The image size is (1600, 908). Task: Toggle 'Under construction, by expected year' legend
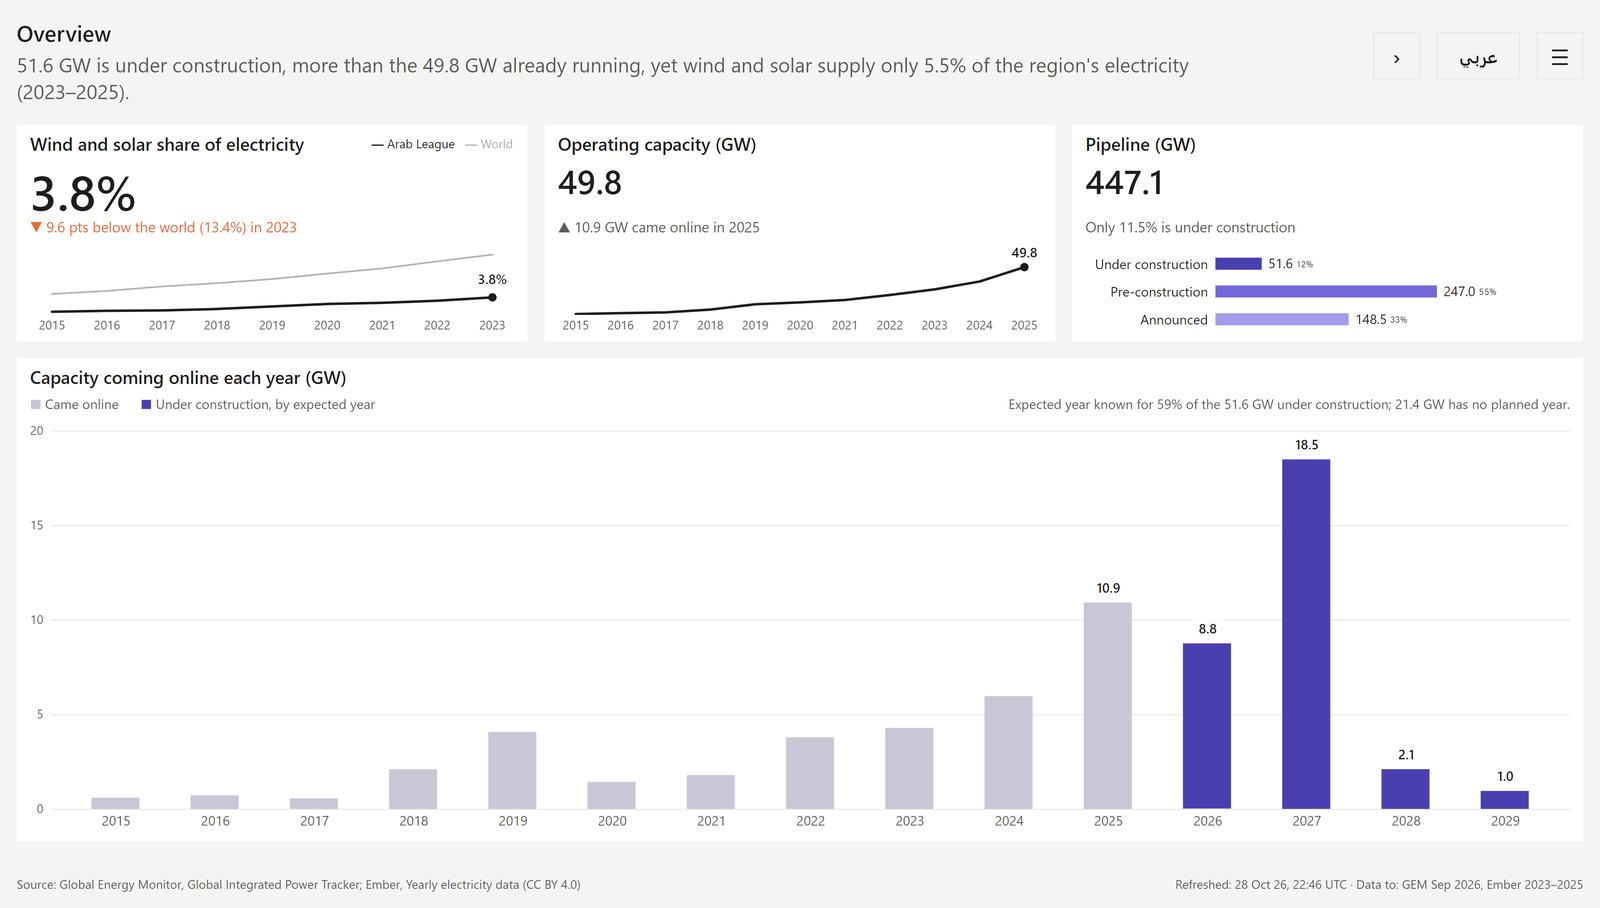click(x=258, y=405)
